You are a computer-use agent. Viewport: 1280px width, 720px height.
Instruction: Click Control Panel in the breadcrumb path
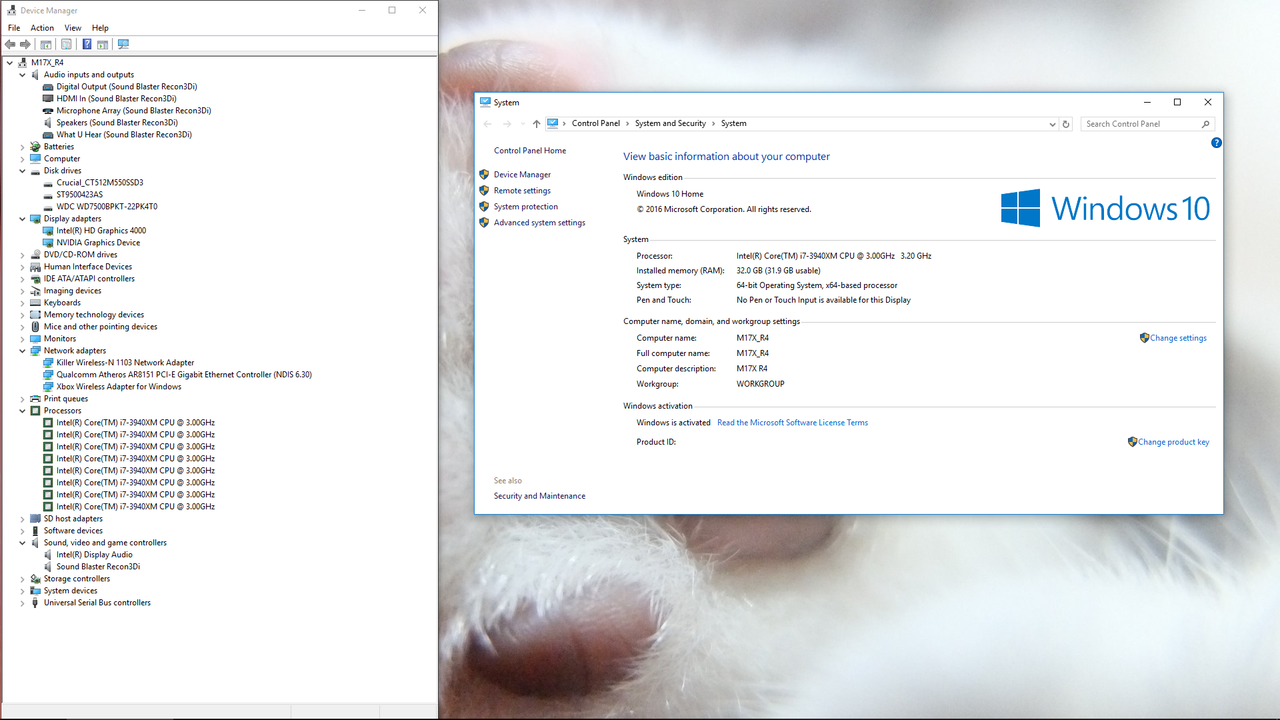596,124
